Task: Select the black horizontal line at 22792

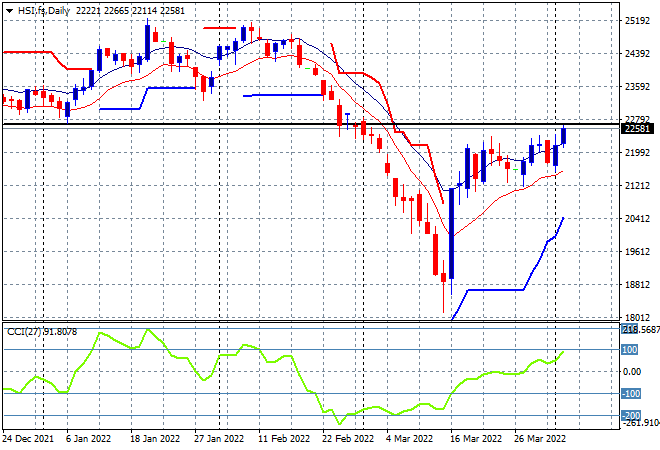Action: (x=311, y=124)
